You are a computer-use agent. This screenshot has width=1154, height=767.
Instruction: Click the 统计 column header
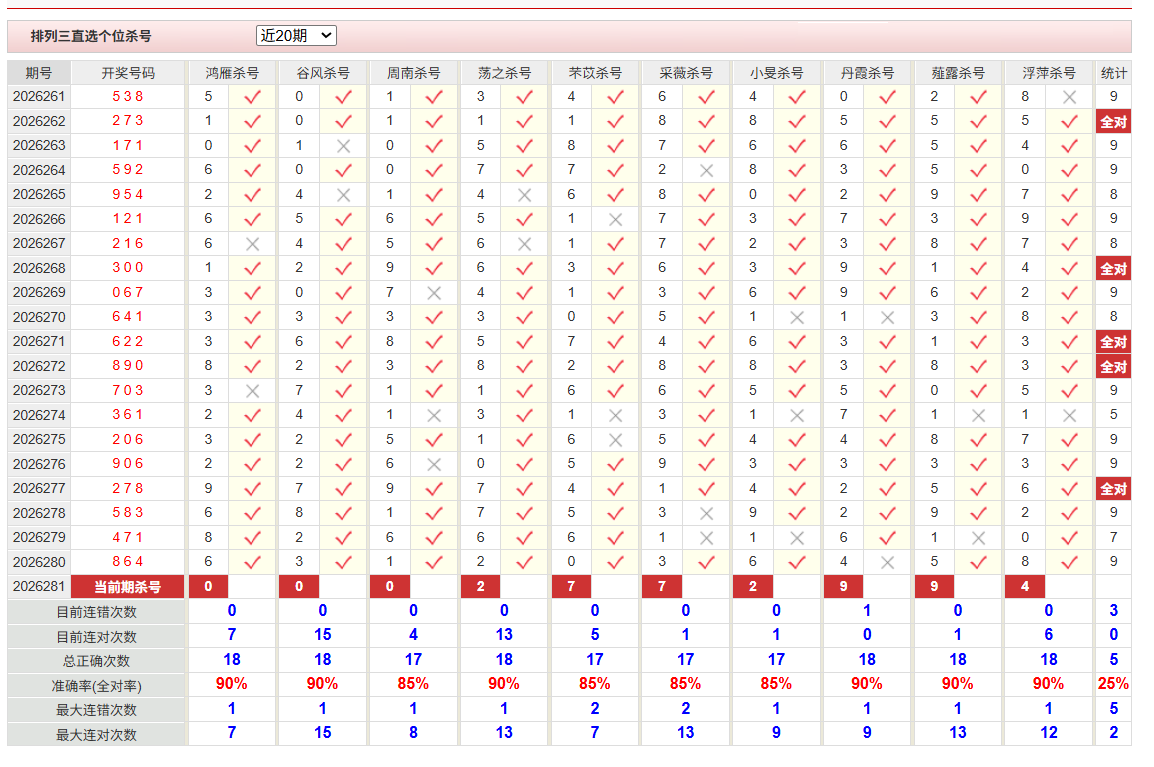[x=1114, y=73]
